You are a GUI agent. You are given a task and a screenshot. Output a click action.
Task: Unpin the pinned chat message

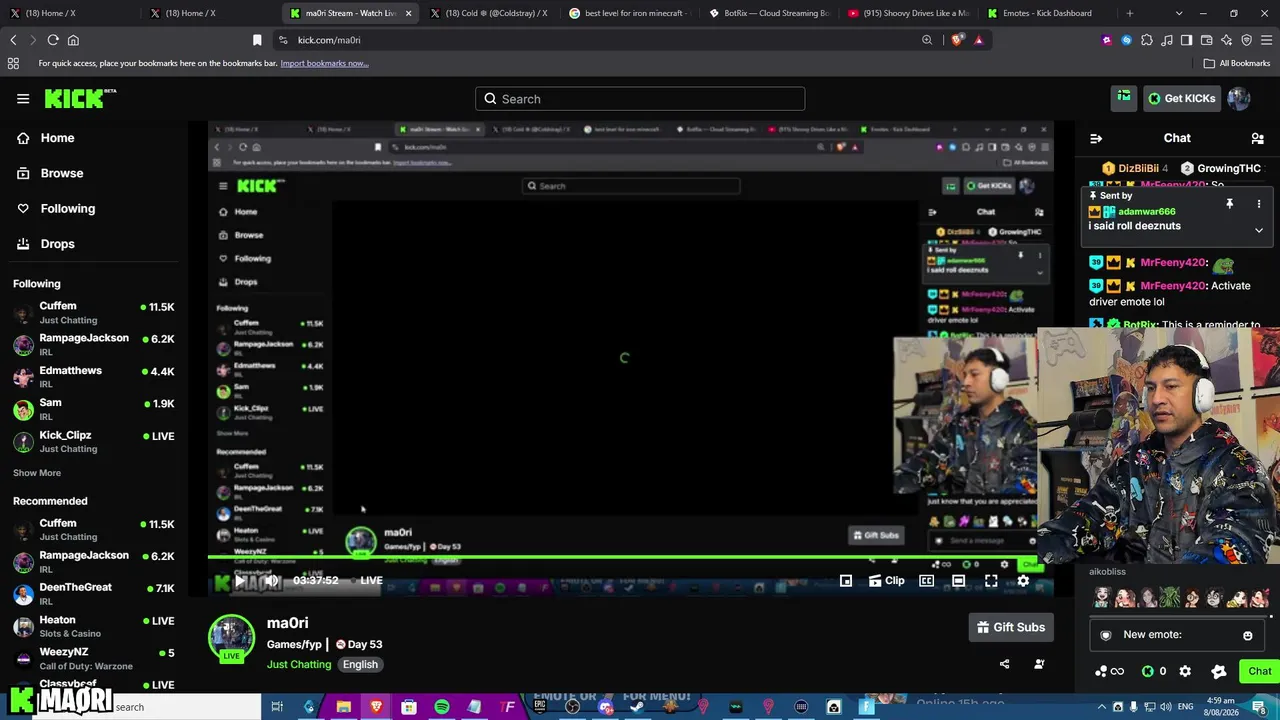tap(1230, 204)
